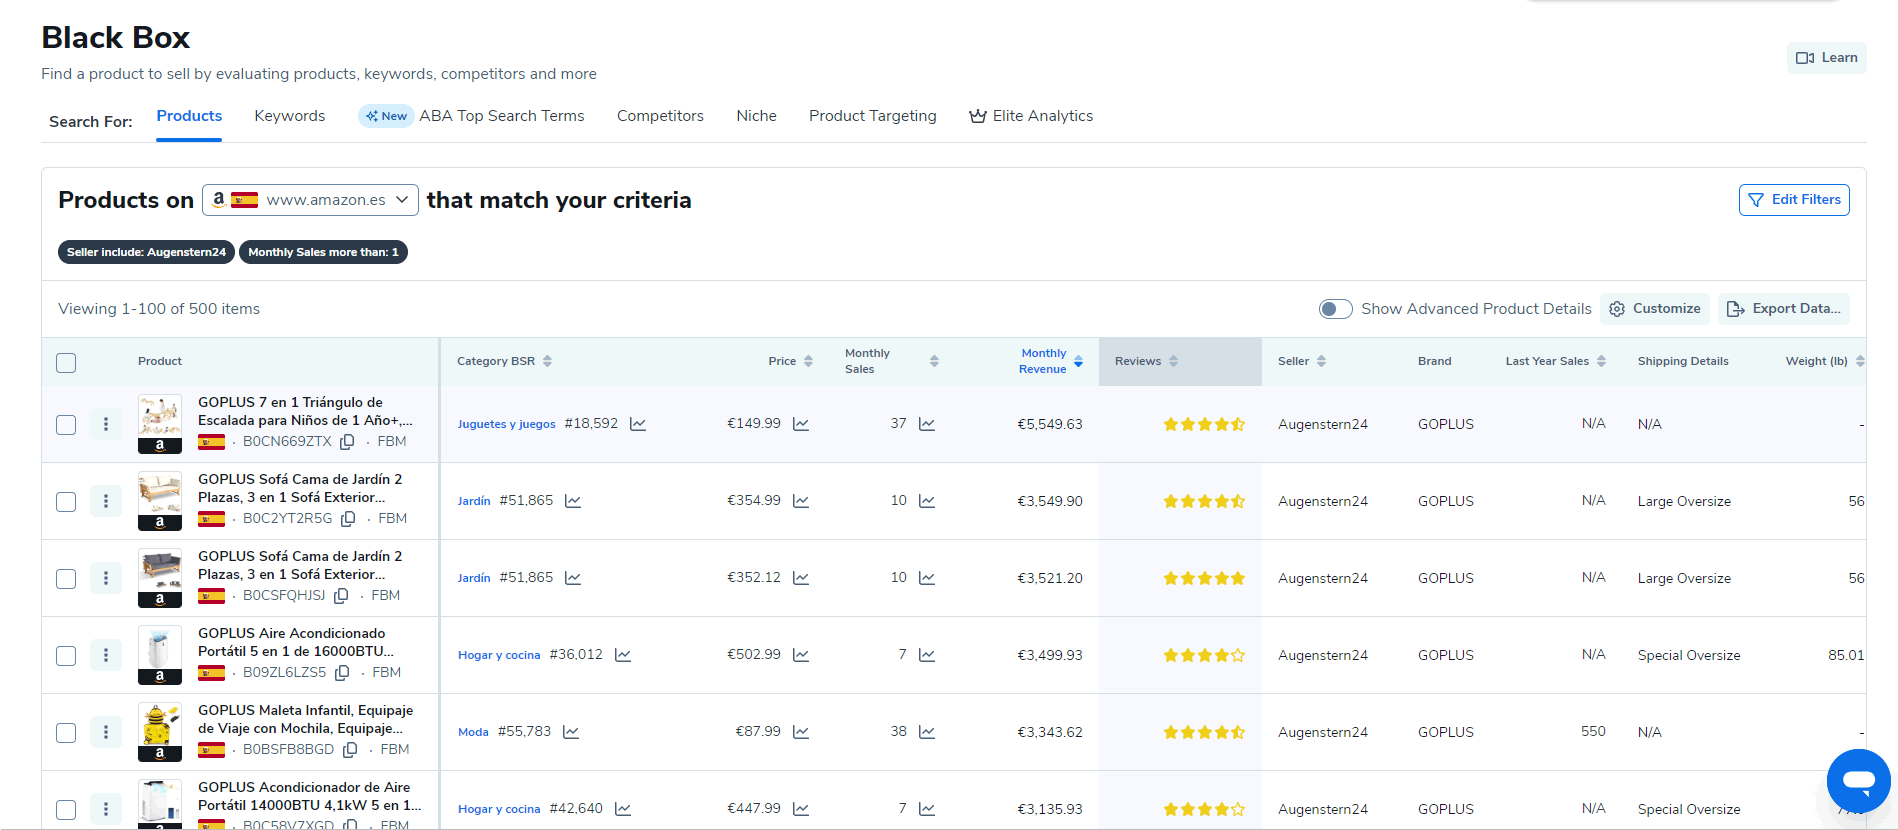Click Export Data button
1898x830 pixels.
[x=1784, y=309]
